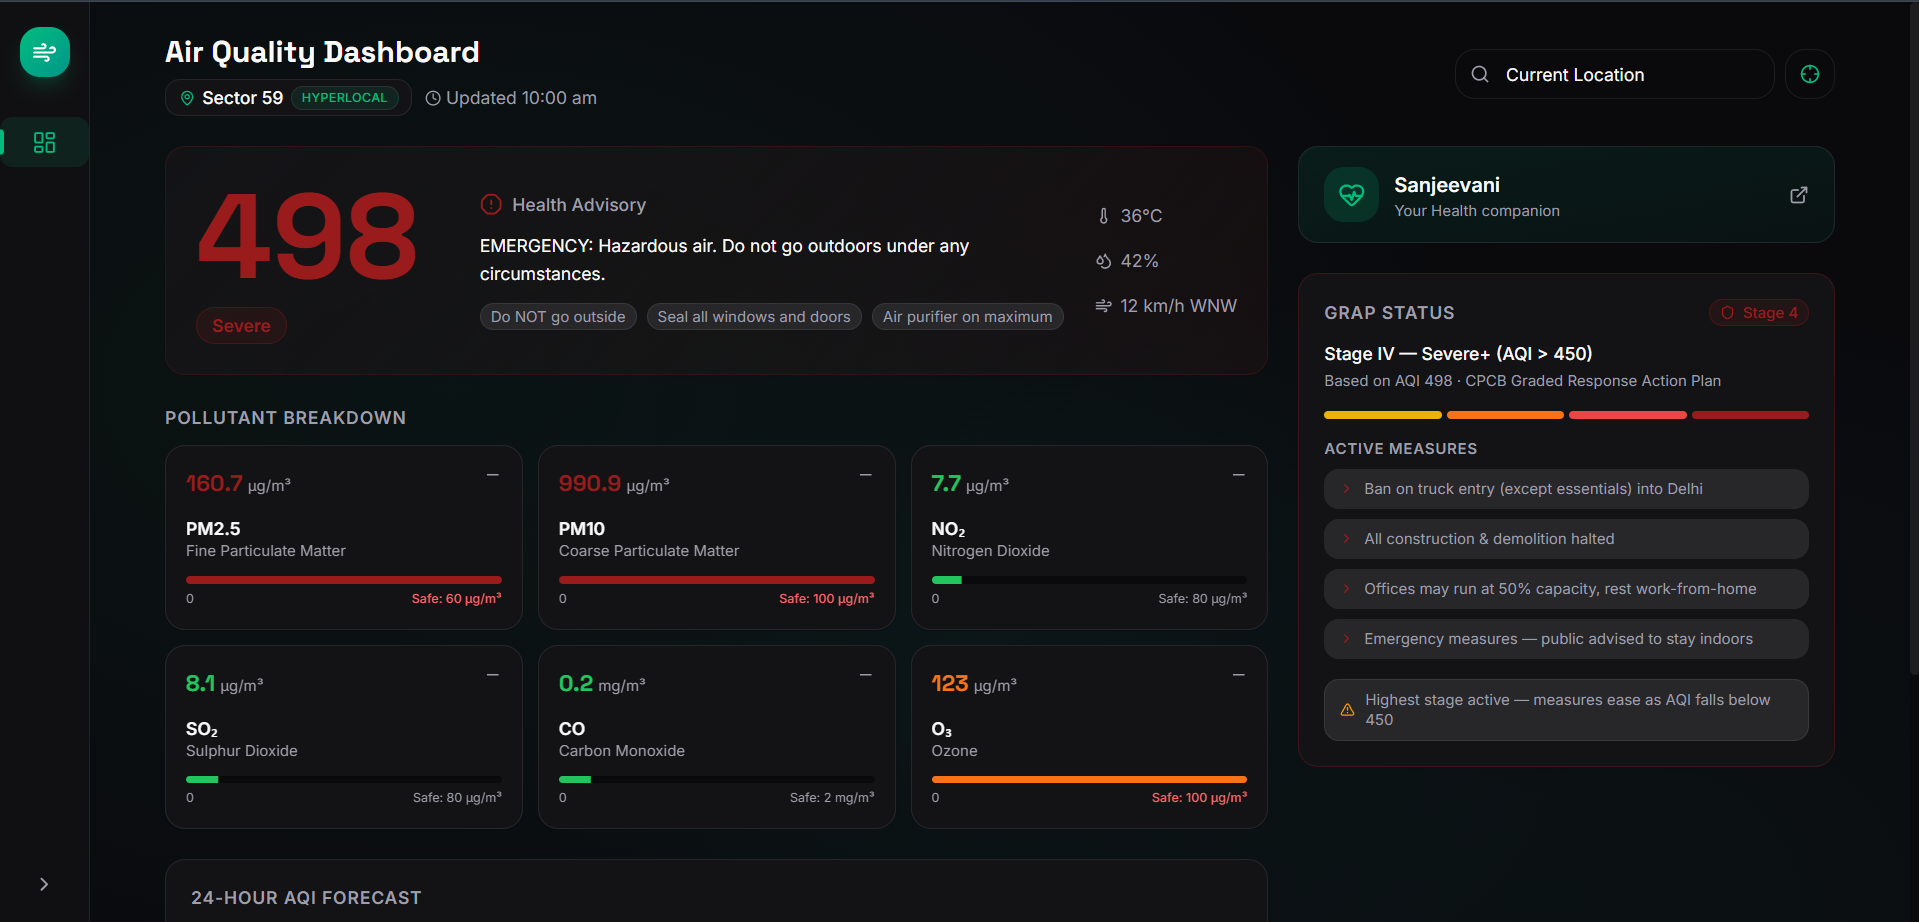Expand the Offices may run at 50% capacity measure
Viewport: 1919px width, 922px height.
(1566, 589)
